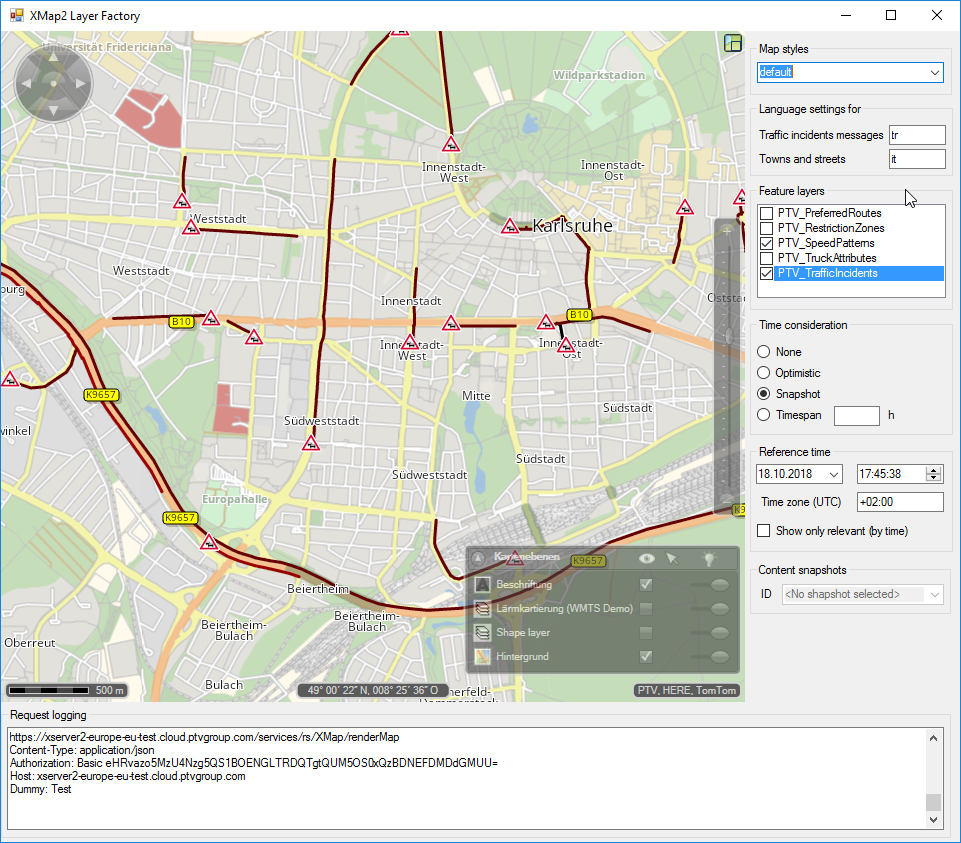
Task: Click Towns and streets language field
Action: point(917,159)
